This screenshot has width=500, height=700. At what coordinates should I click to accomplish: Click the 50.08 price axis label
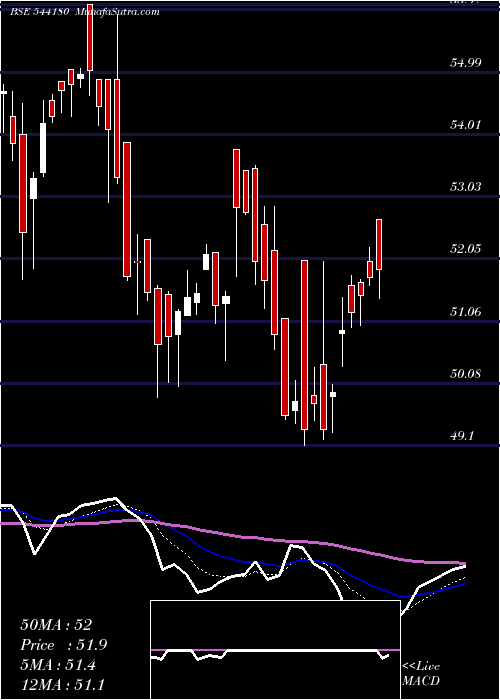pos(466,373)
